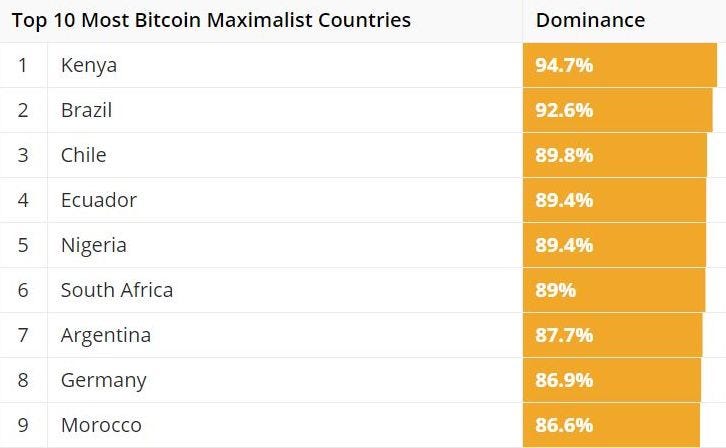Viewport: 726px width, 448px height.
Task: Click the Top 10 Most Bitcoin Maximalist Countries header
Action: 211,21
